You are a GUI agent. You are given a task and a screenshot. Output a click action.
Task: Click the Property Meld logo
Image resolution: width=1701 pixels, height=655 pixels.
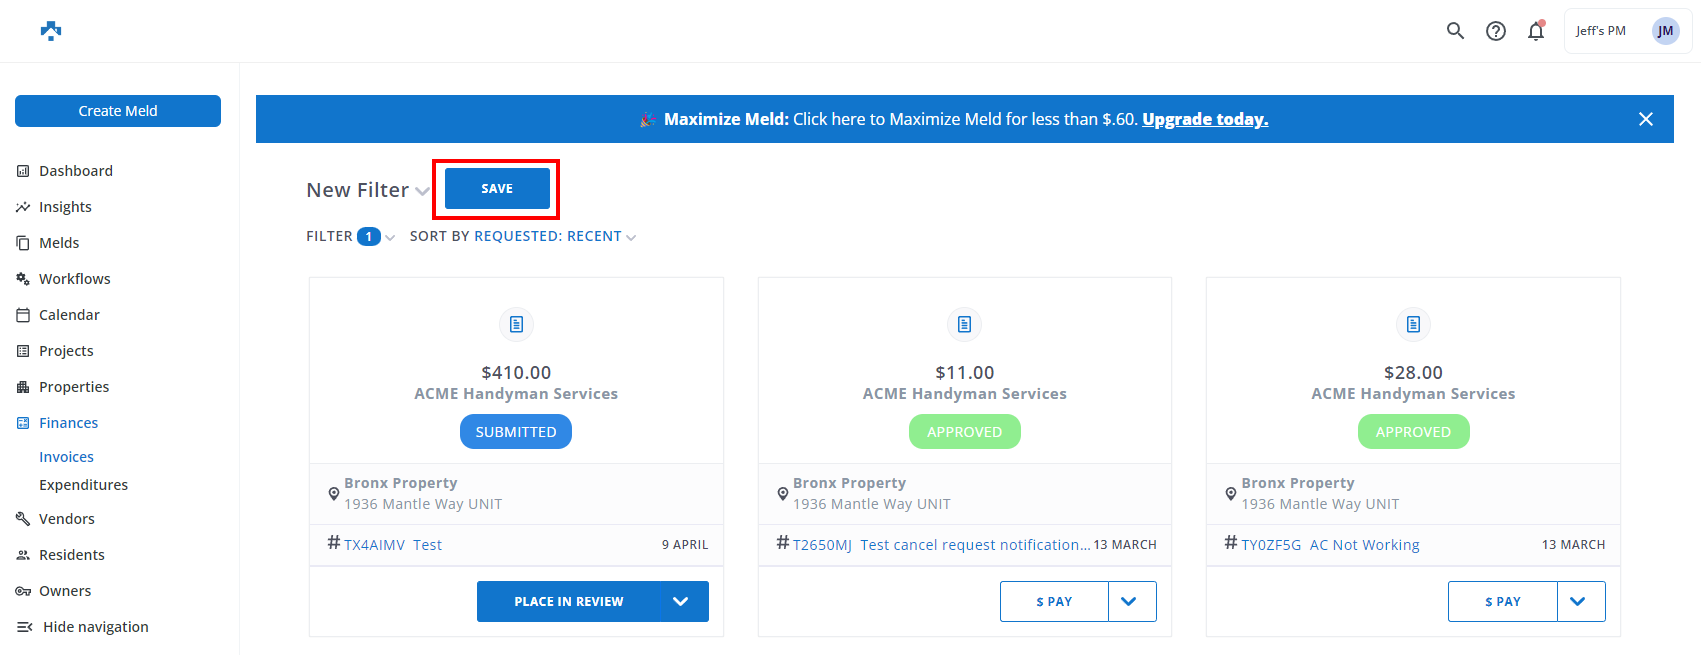(x=51, y=31)
